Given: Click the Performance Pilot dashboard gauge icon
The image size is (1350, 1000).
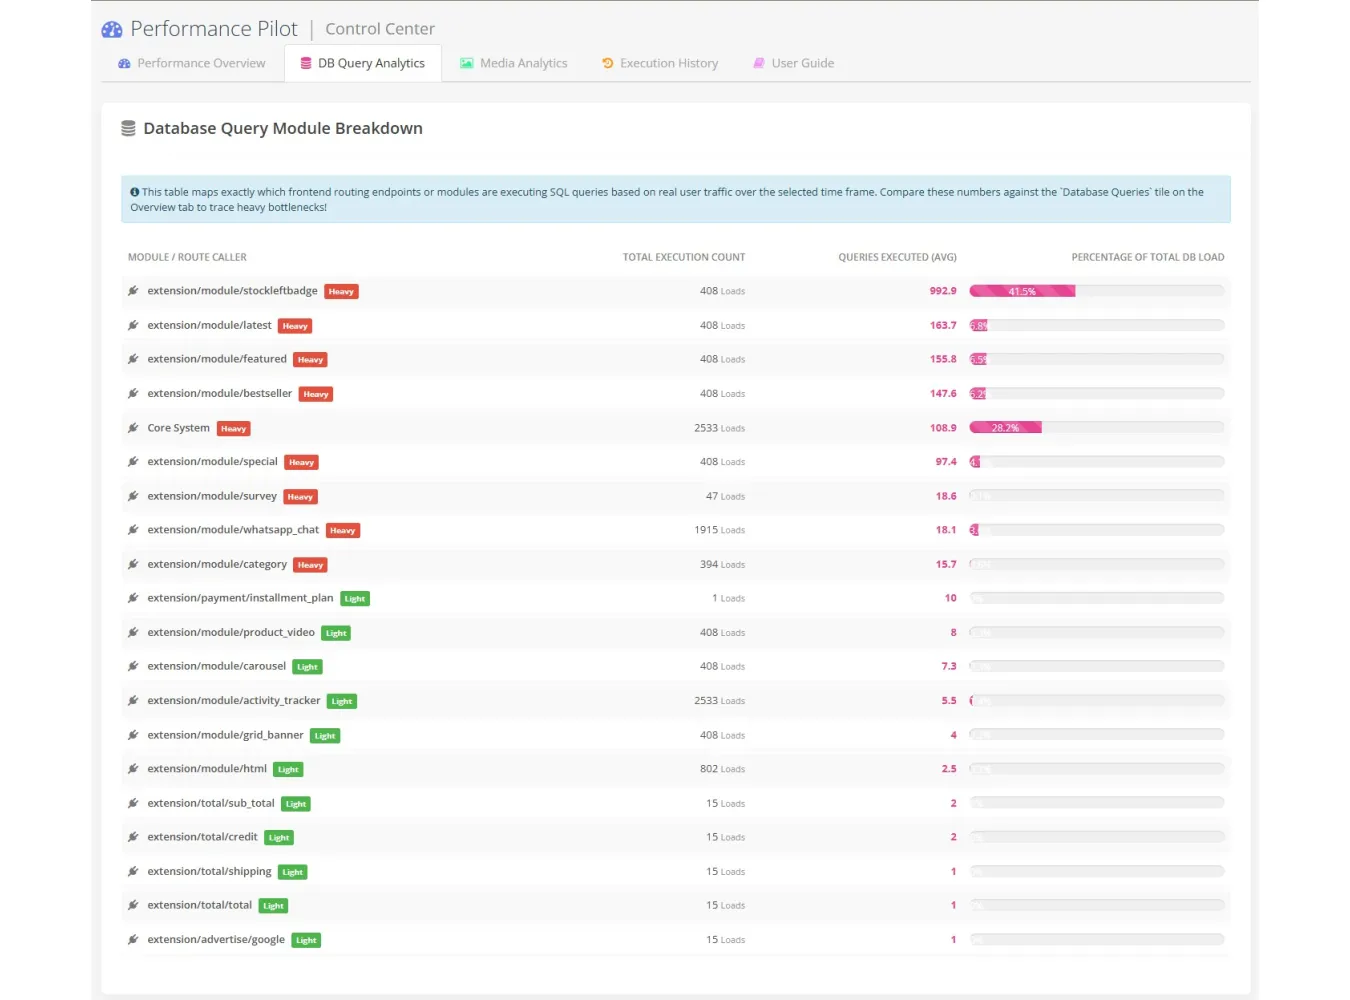Looking at the screenshot, I should [112, 30].
